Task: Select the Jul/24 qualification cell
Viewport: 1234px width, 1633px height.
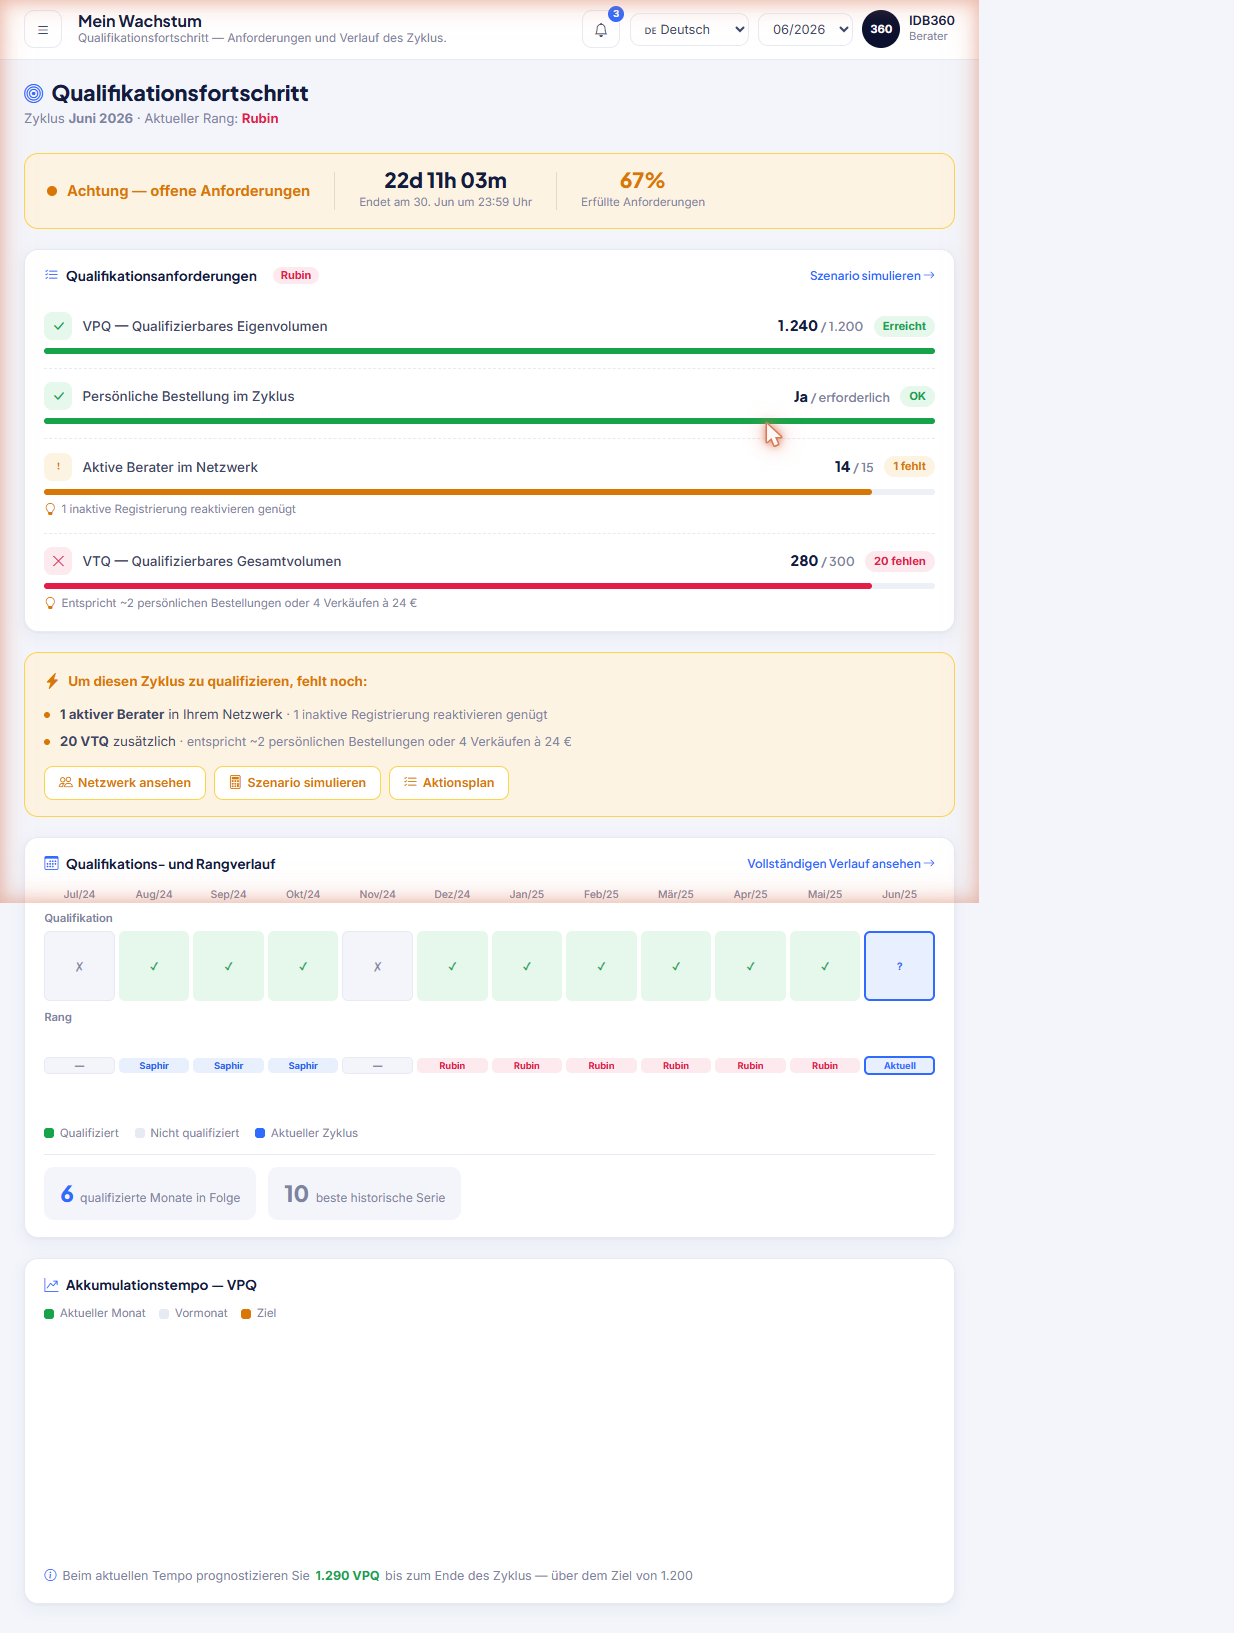Action: [79, 966]
